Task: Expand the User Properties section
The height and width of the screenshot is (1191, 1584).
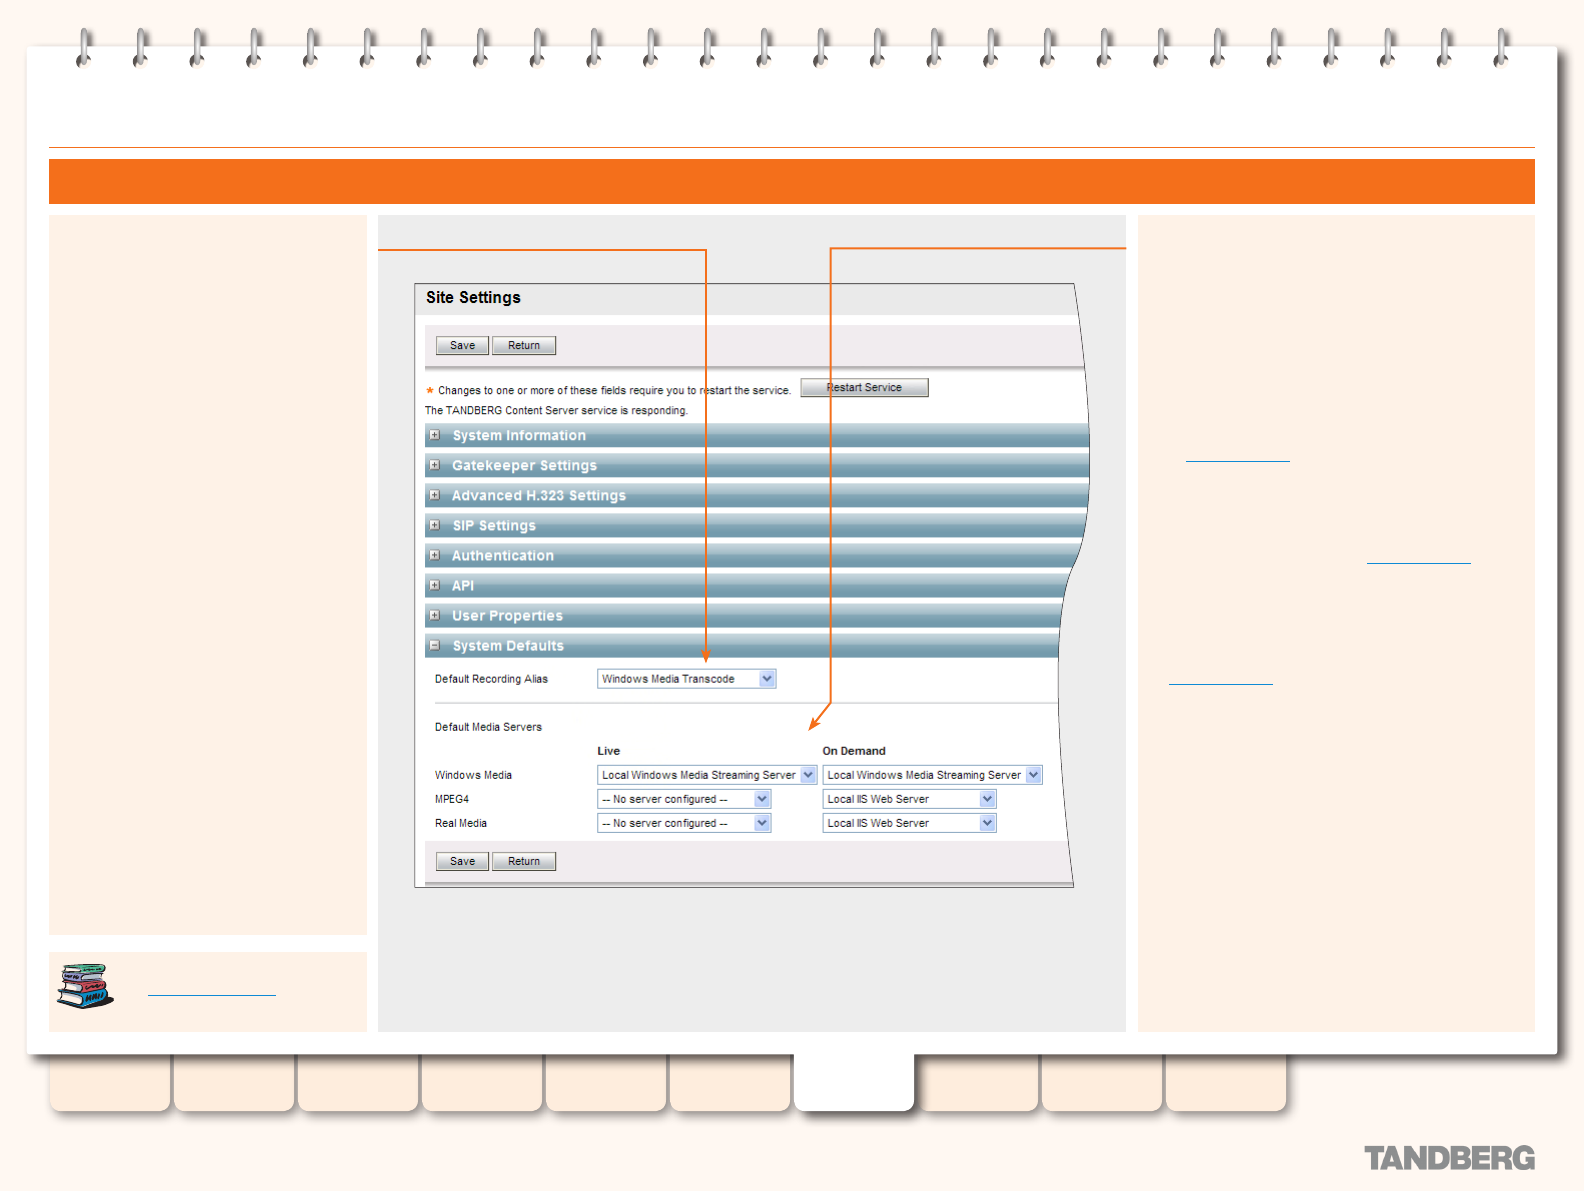Action: [434, 615]
